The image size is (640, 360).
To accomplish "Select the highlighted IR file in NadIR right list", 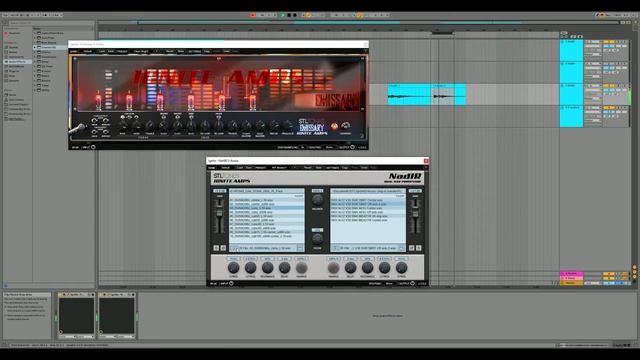I will 368,204.
